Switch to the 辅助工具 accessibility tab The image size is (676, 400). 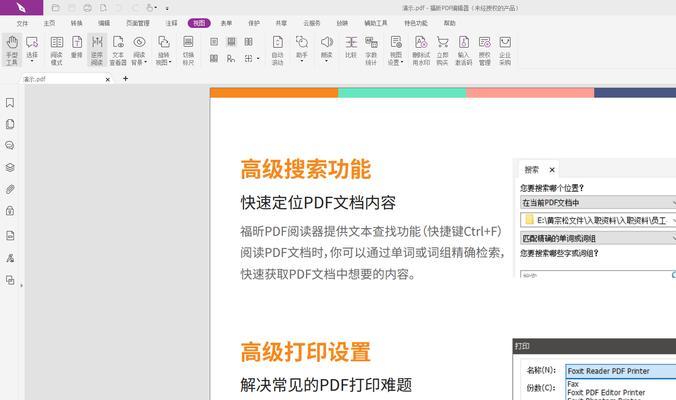(x=376, y=23)
